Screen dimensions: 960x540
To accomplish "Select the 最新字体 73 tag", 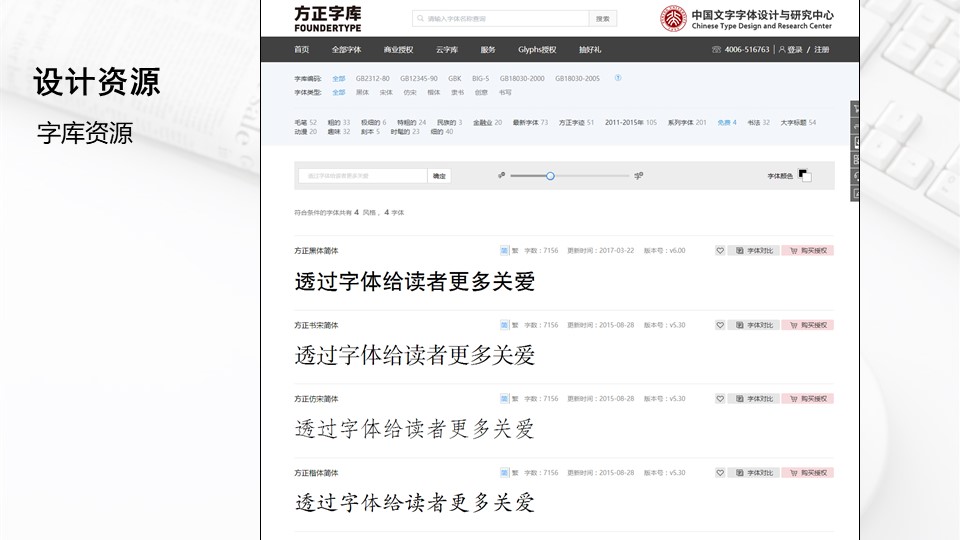I will [530, 122].
